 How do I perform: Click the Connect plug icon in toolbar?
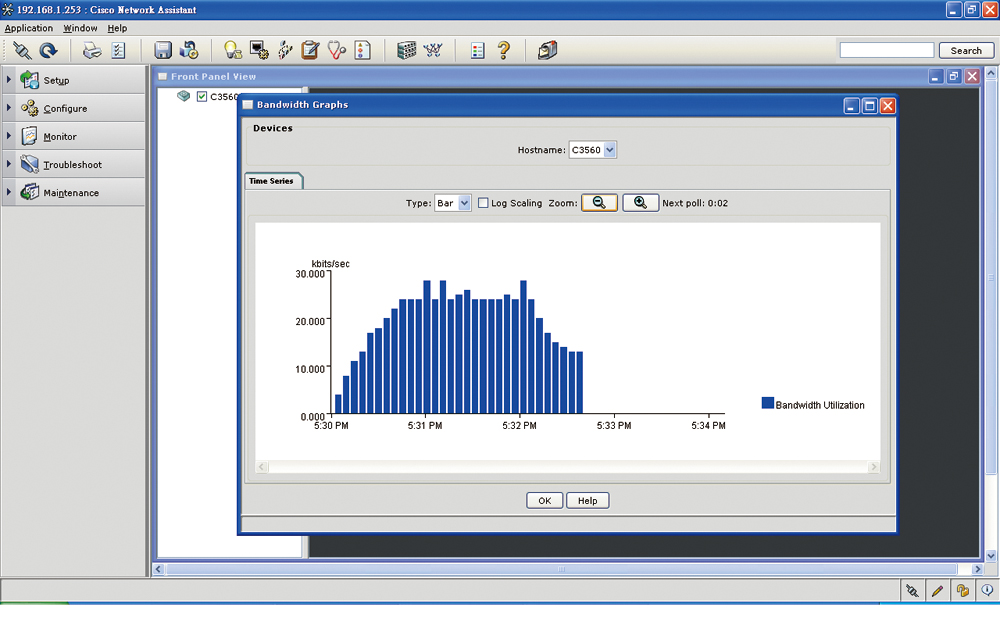point(22,50)
